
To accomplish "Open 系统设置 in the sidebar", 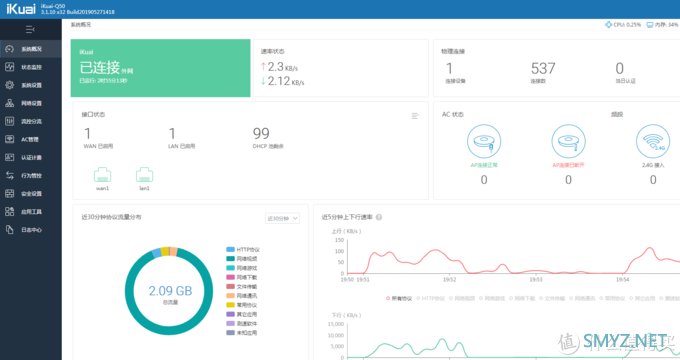I will [x=31, y=85].
